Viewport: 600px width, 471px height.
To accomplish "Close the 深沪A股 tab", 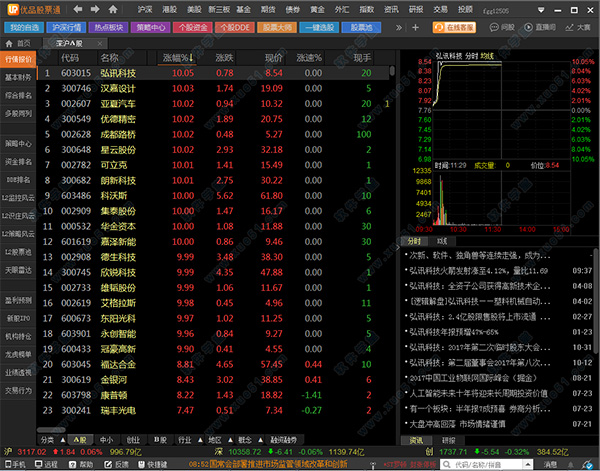I will point(100,44).
